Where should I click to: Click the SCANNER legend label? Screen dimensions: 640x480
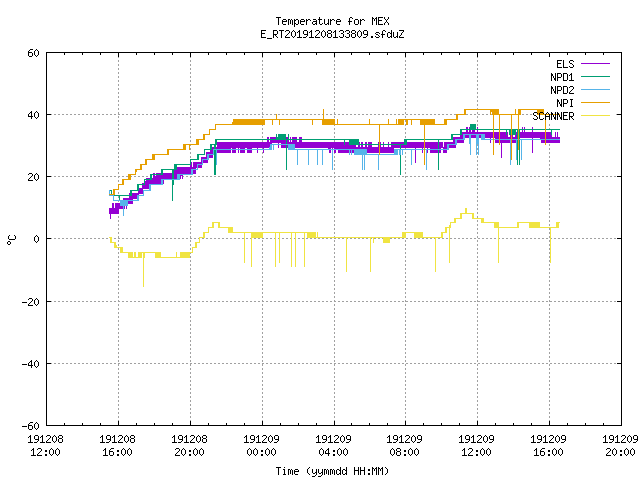(553, 116)
